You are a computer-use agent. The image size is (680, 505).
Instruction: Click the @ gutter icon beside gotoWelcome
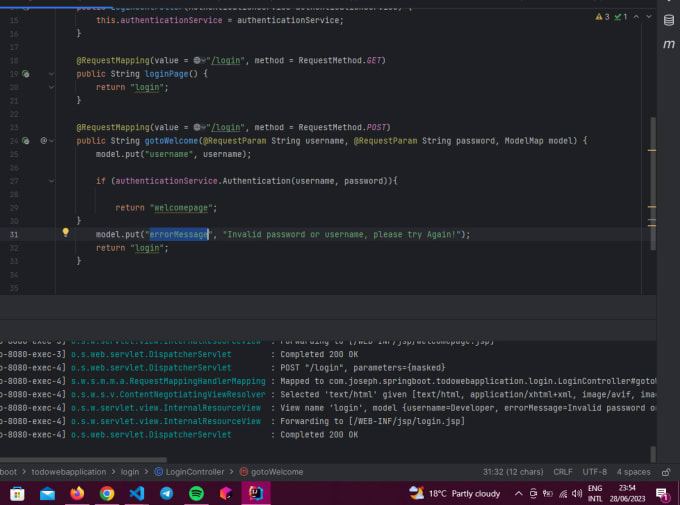pyautogui.click(x=43, y=141)
